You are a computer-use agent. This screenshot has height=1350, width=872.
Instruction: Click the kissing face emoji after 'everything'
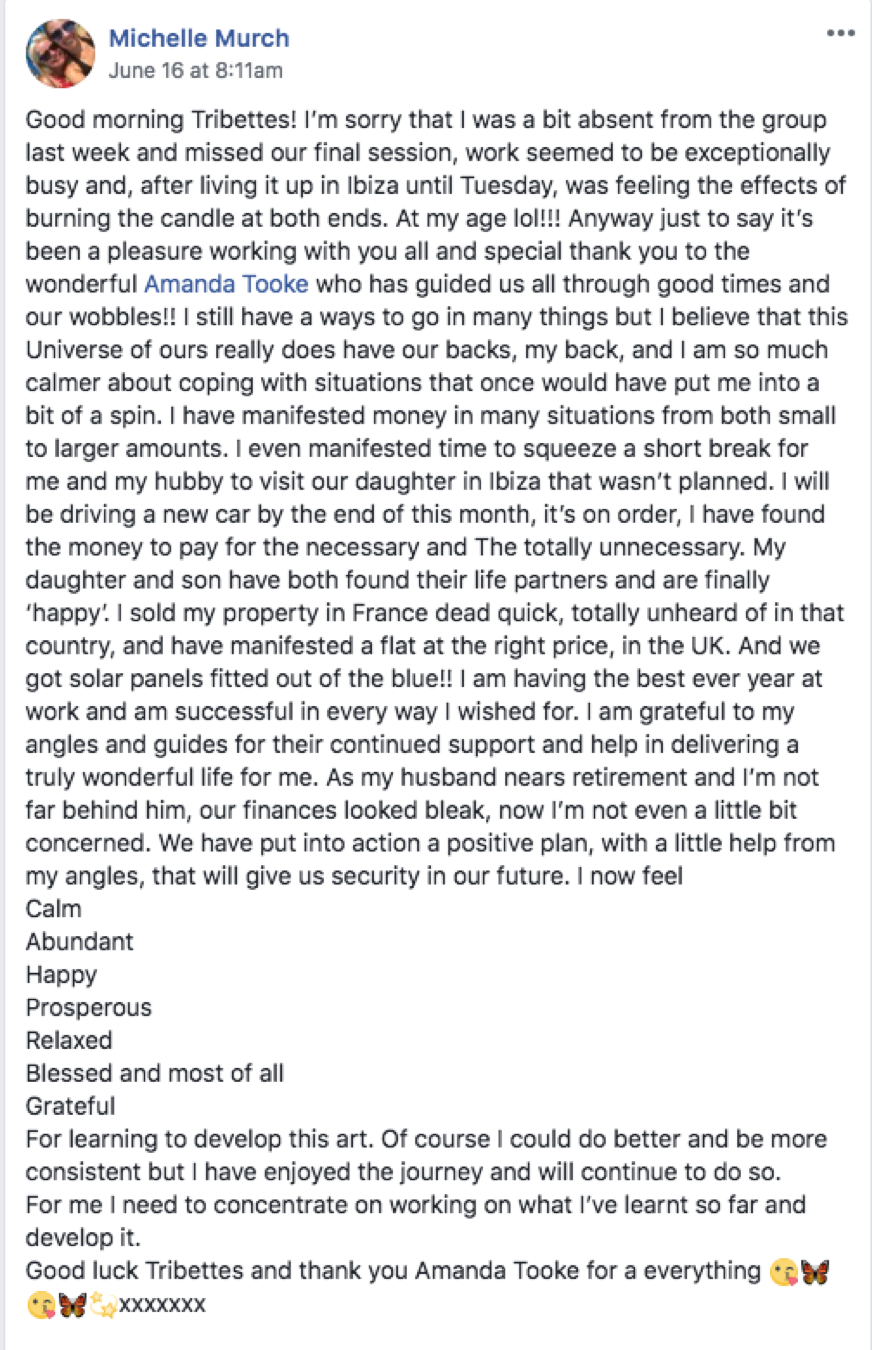point(784,1272)
